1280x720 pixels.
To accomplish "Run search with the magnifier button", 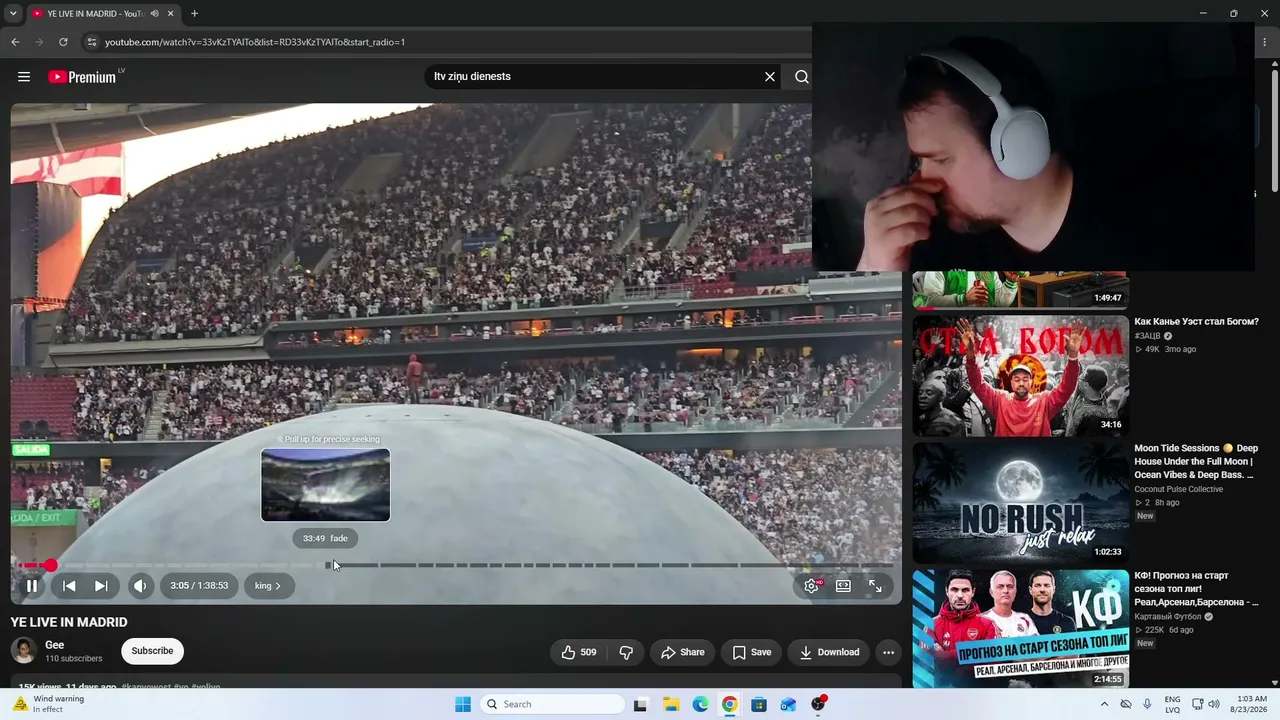I will 801,77.
